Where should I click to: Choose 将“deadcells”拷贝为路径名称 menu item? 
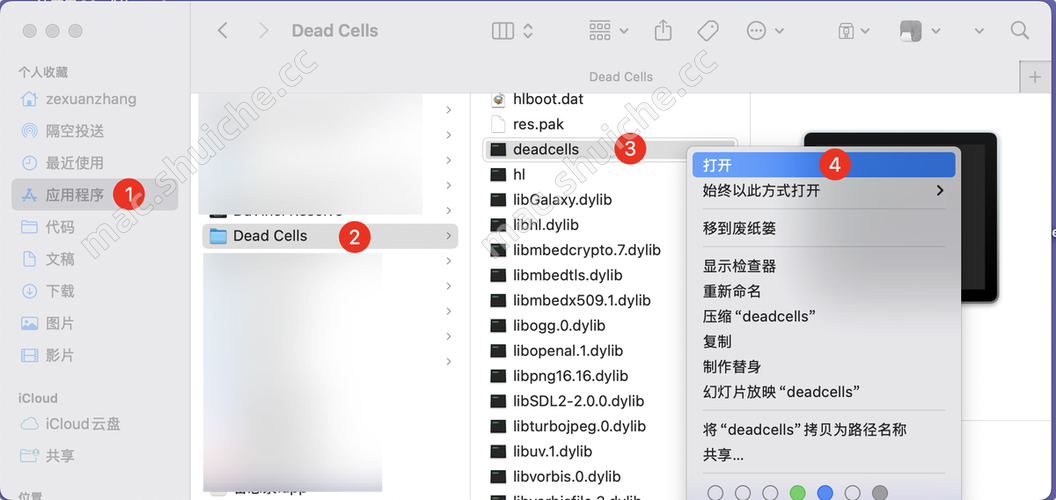point(823,429)
